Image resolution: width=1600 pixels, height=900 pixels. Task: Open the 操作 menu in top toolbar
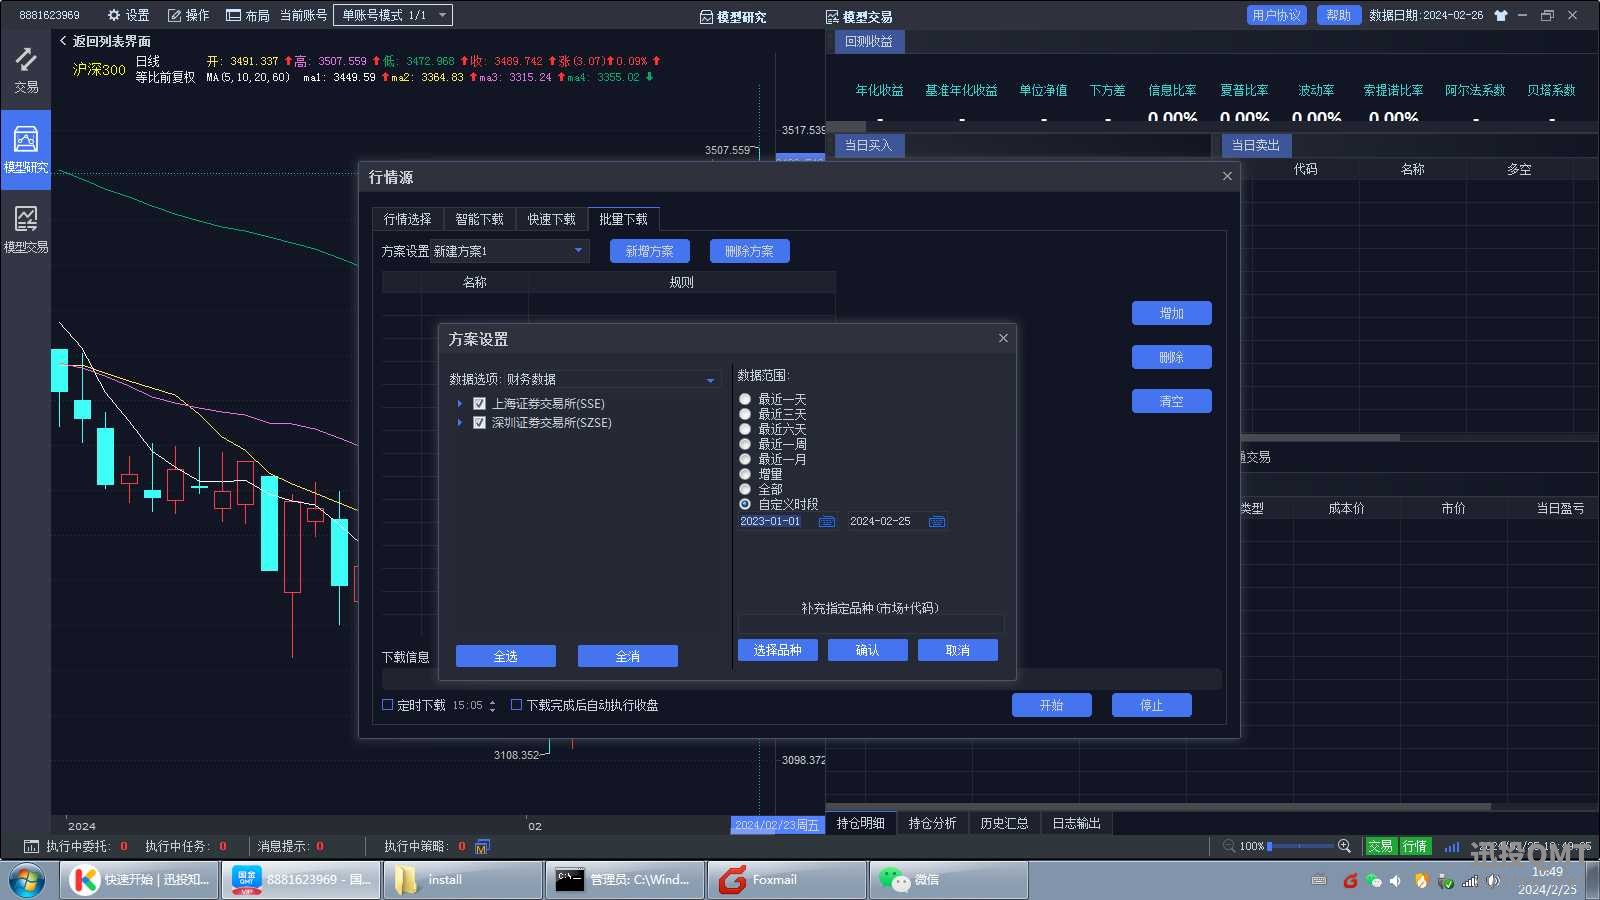pos(188,15)
